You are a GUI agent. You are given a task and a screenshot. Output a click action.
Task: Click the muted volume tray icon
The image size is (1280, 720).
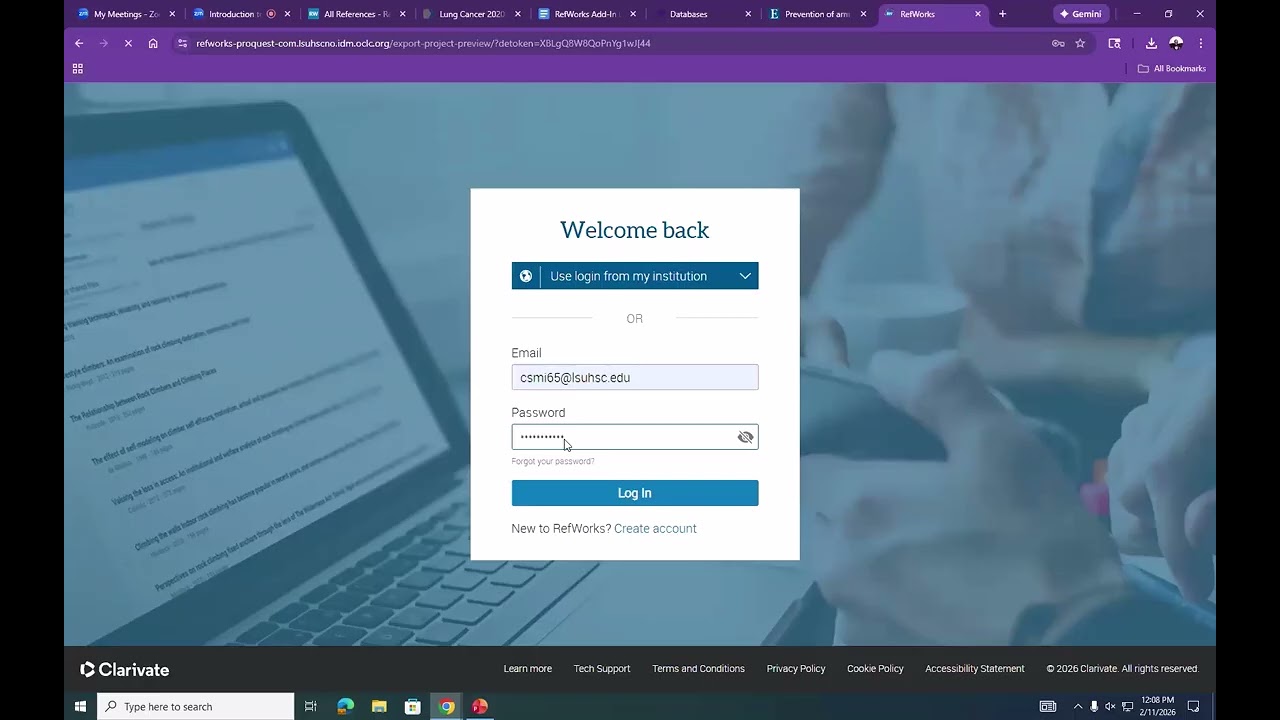[x=1110, y=706]
